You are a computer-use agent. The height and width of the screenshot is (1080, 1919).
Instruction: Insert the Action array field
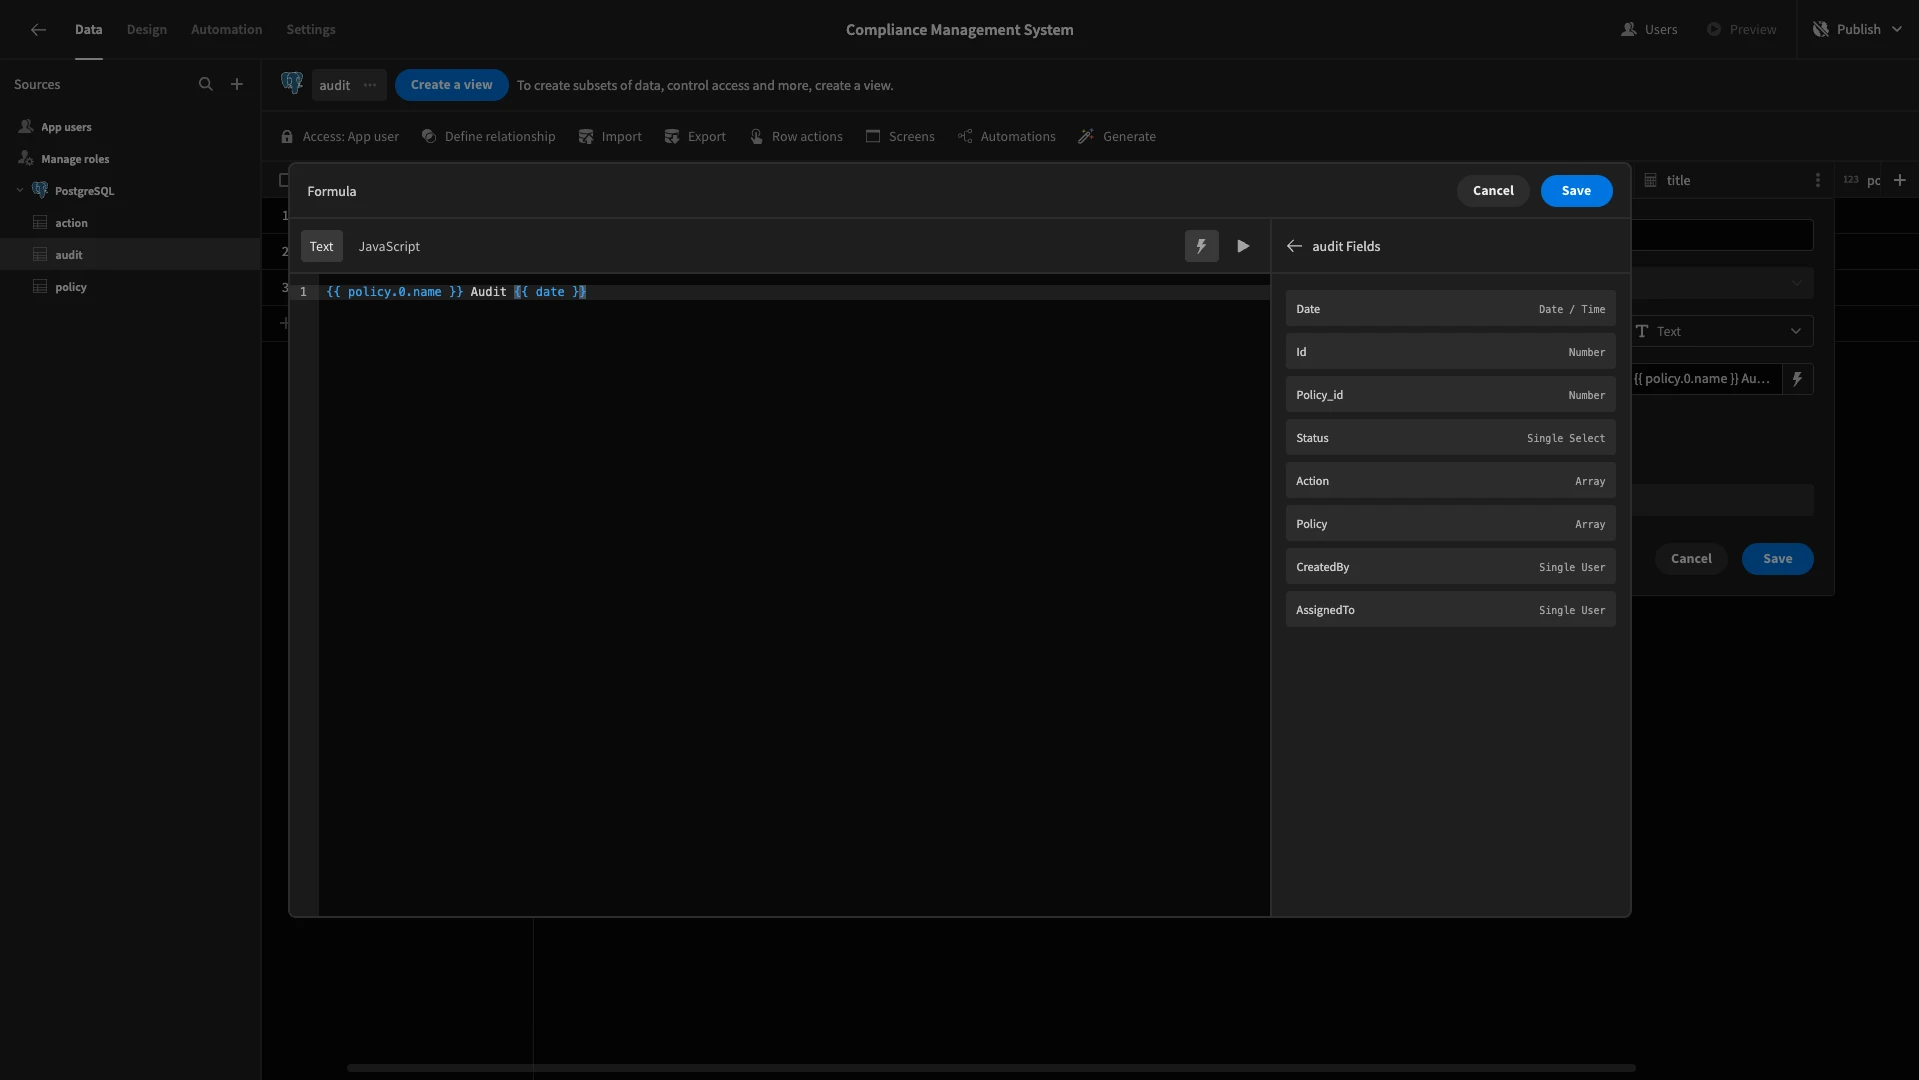coord(1450,481)
